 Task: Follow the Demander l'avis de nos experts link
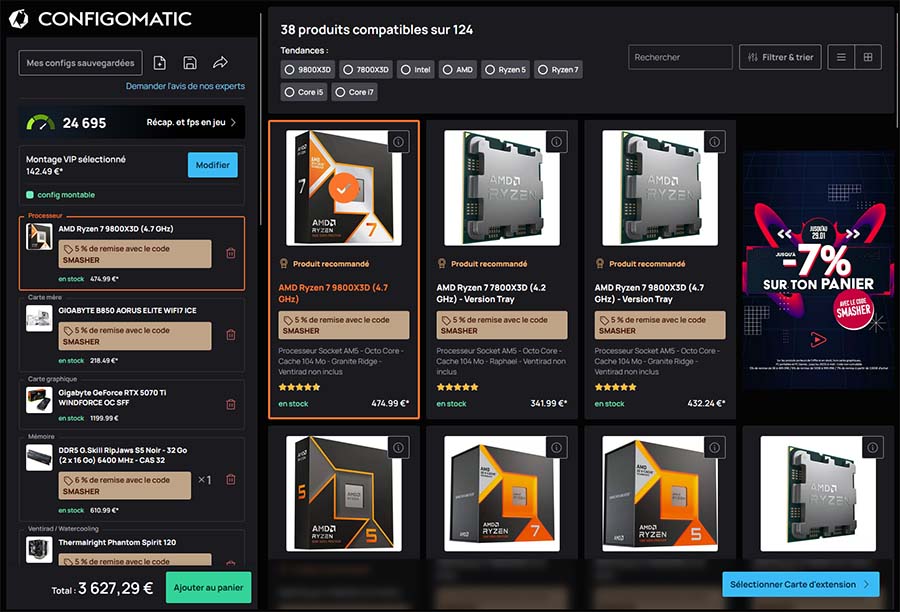point(185,87)
